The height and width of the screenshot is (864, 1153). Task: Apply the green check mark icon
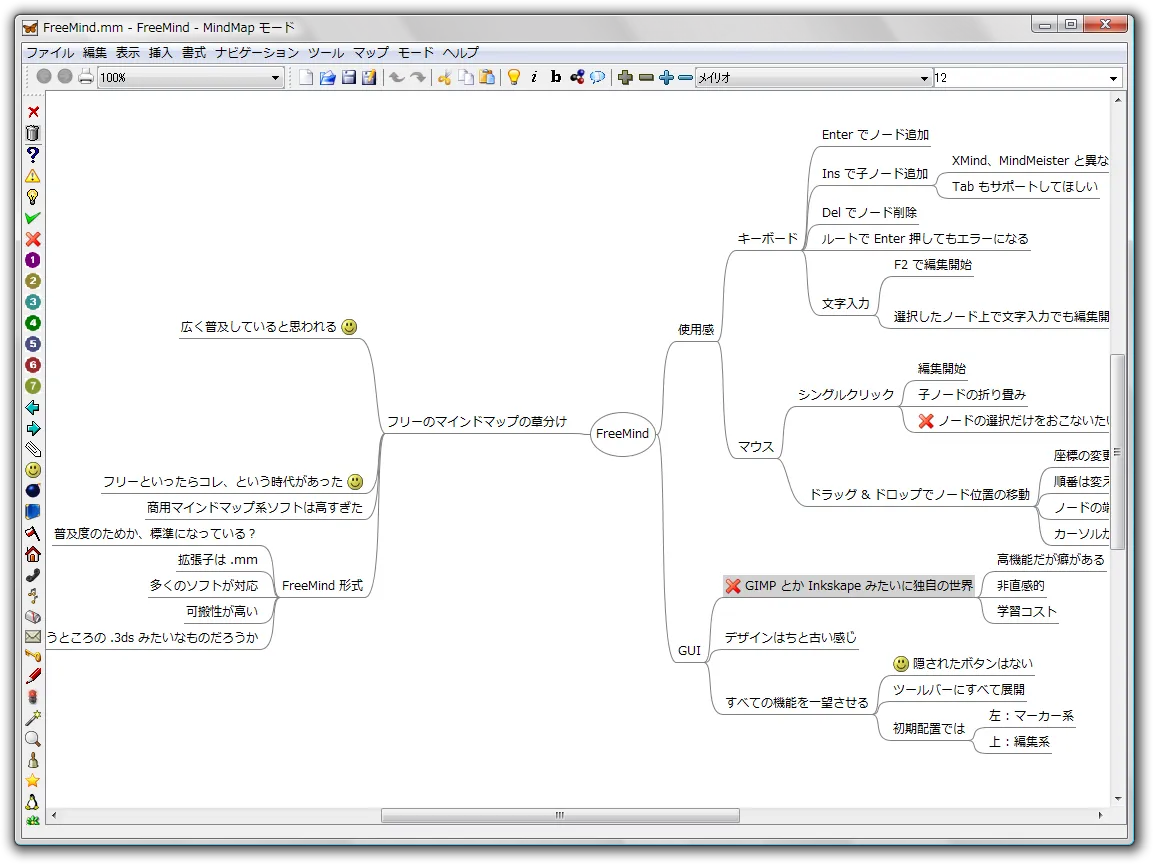[33, 217]
